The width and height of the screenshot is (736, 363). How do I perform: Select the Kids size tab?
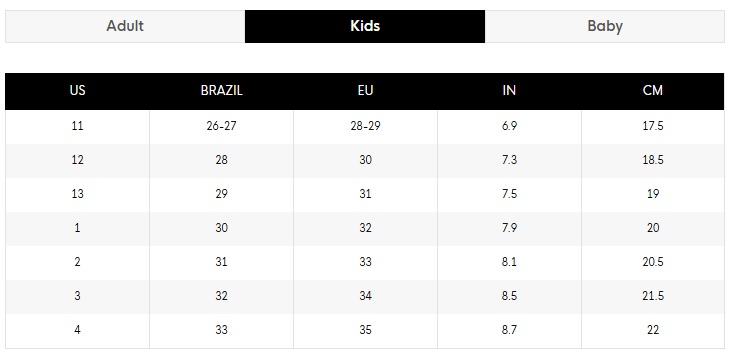tap(365, 26)
